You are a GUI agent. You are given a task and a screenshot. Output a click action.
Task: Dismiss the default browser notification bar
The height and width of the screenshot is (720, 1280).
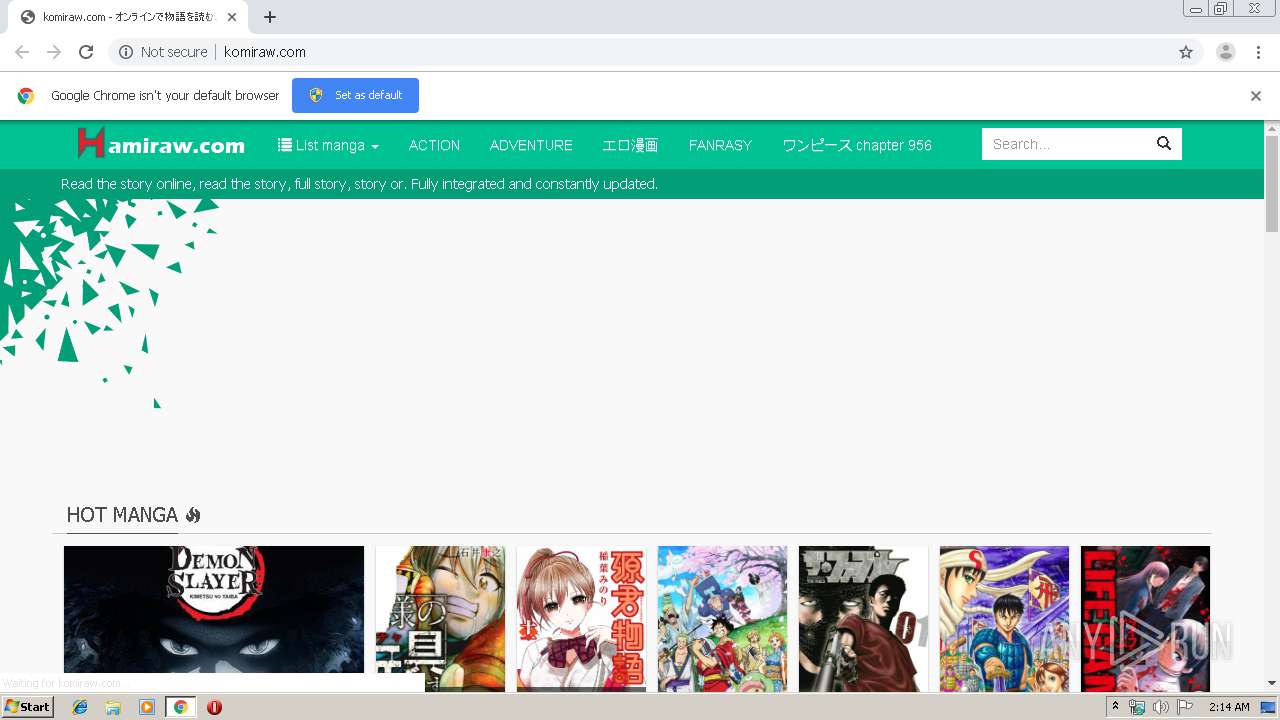tap(1256, 96)
